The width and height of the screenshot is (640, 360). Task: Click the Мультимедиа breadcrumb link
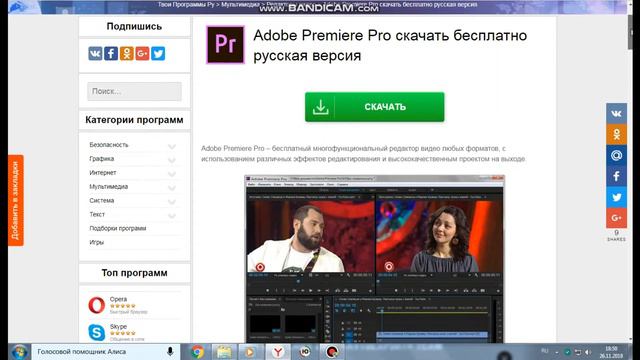coord(240,4)
